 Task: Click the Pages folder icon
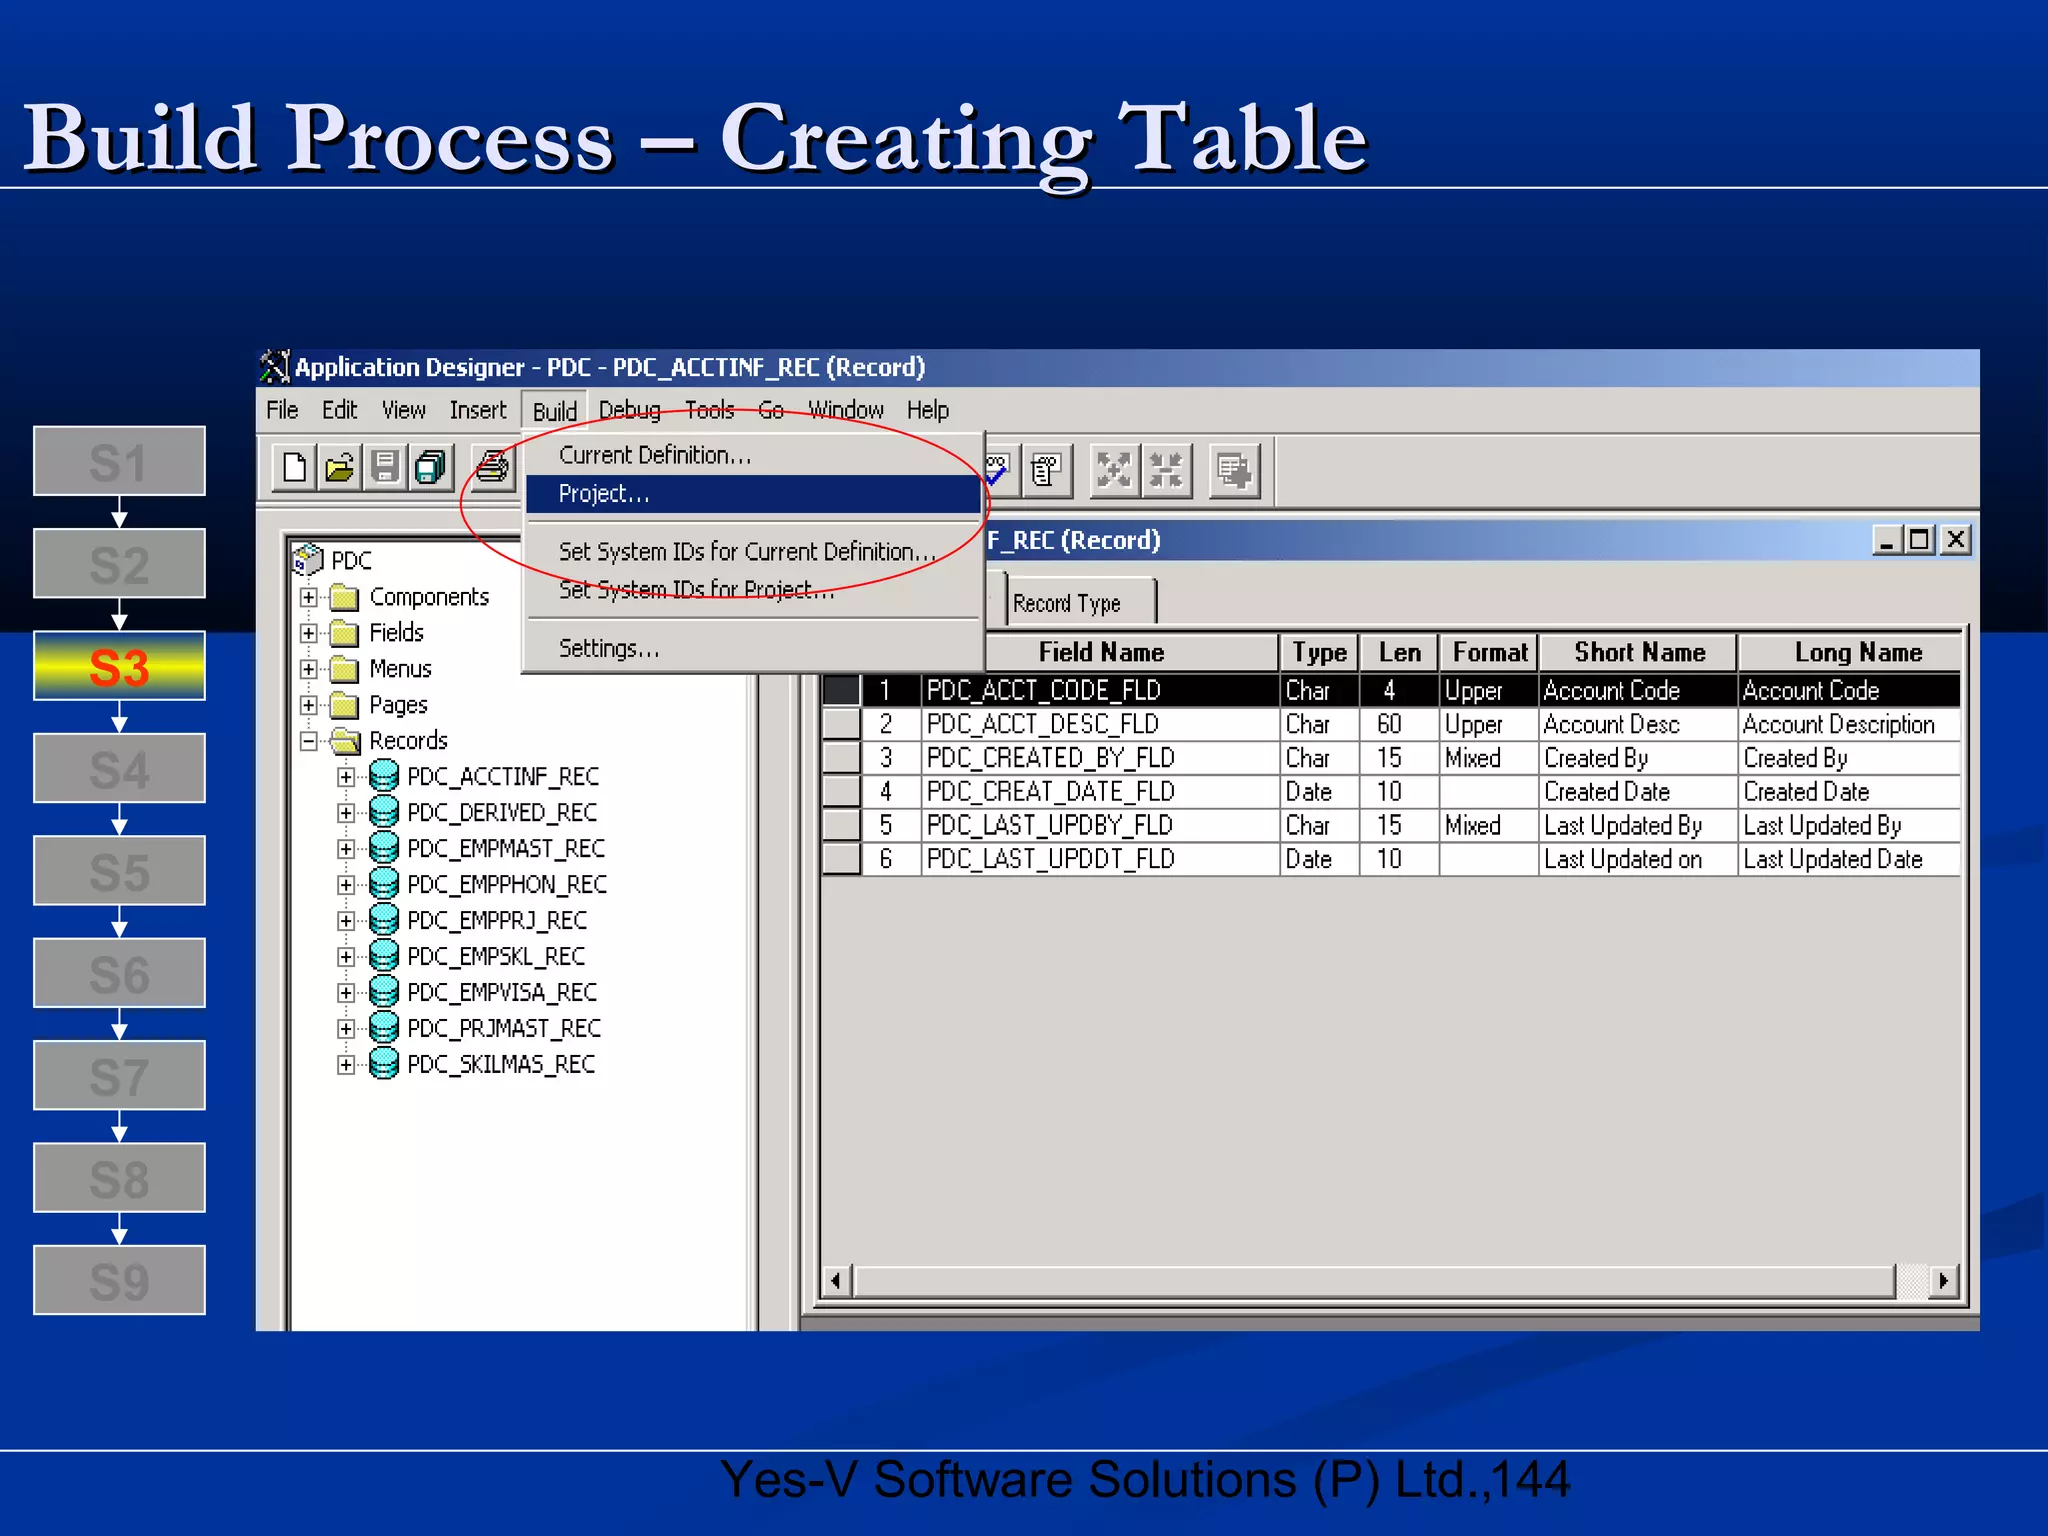(344, 705)
